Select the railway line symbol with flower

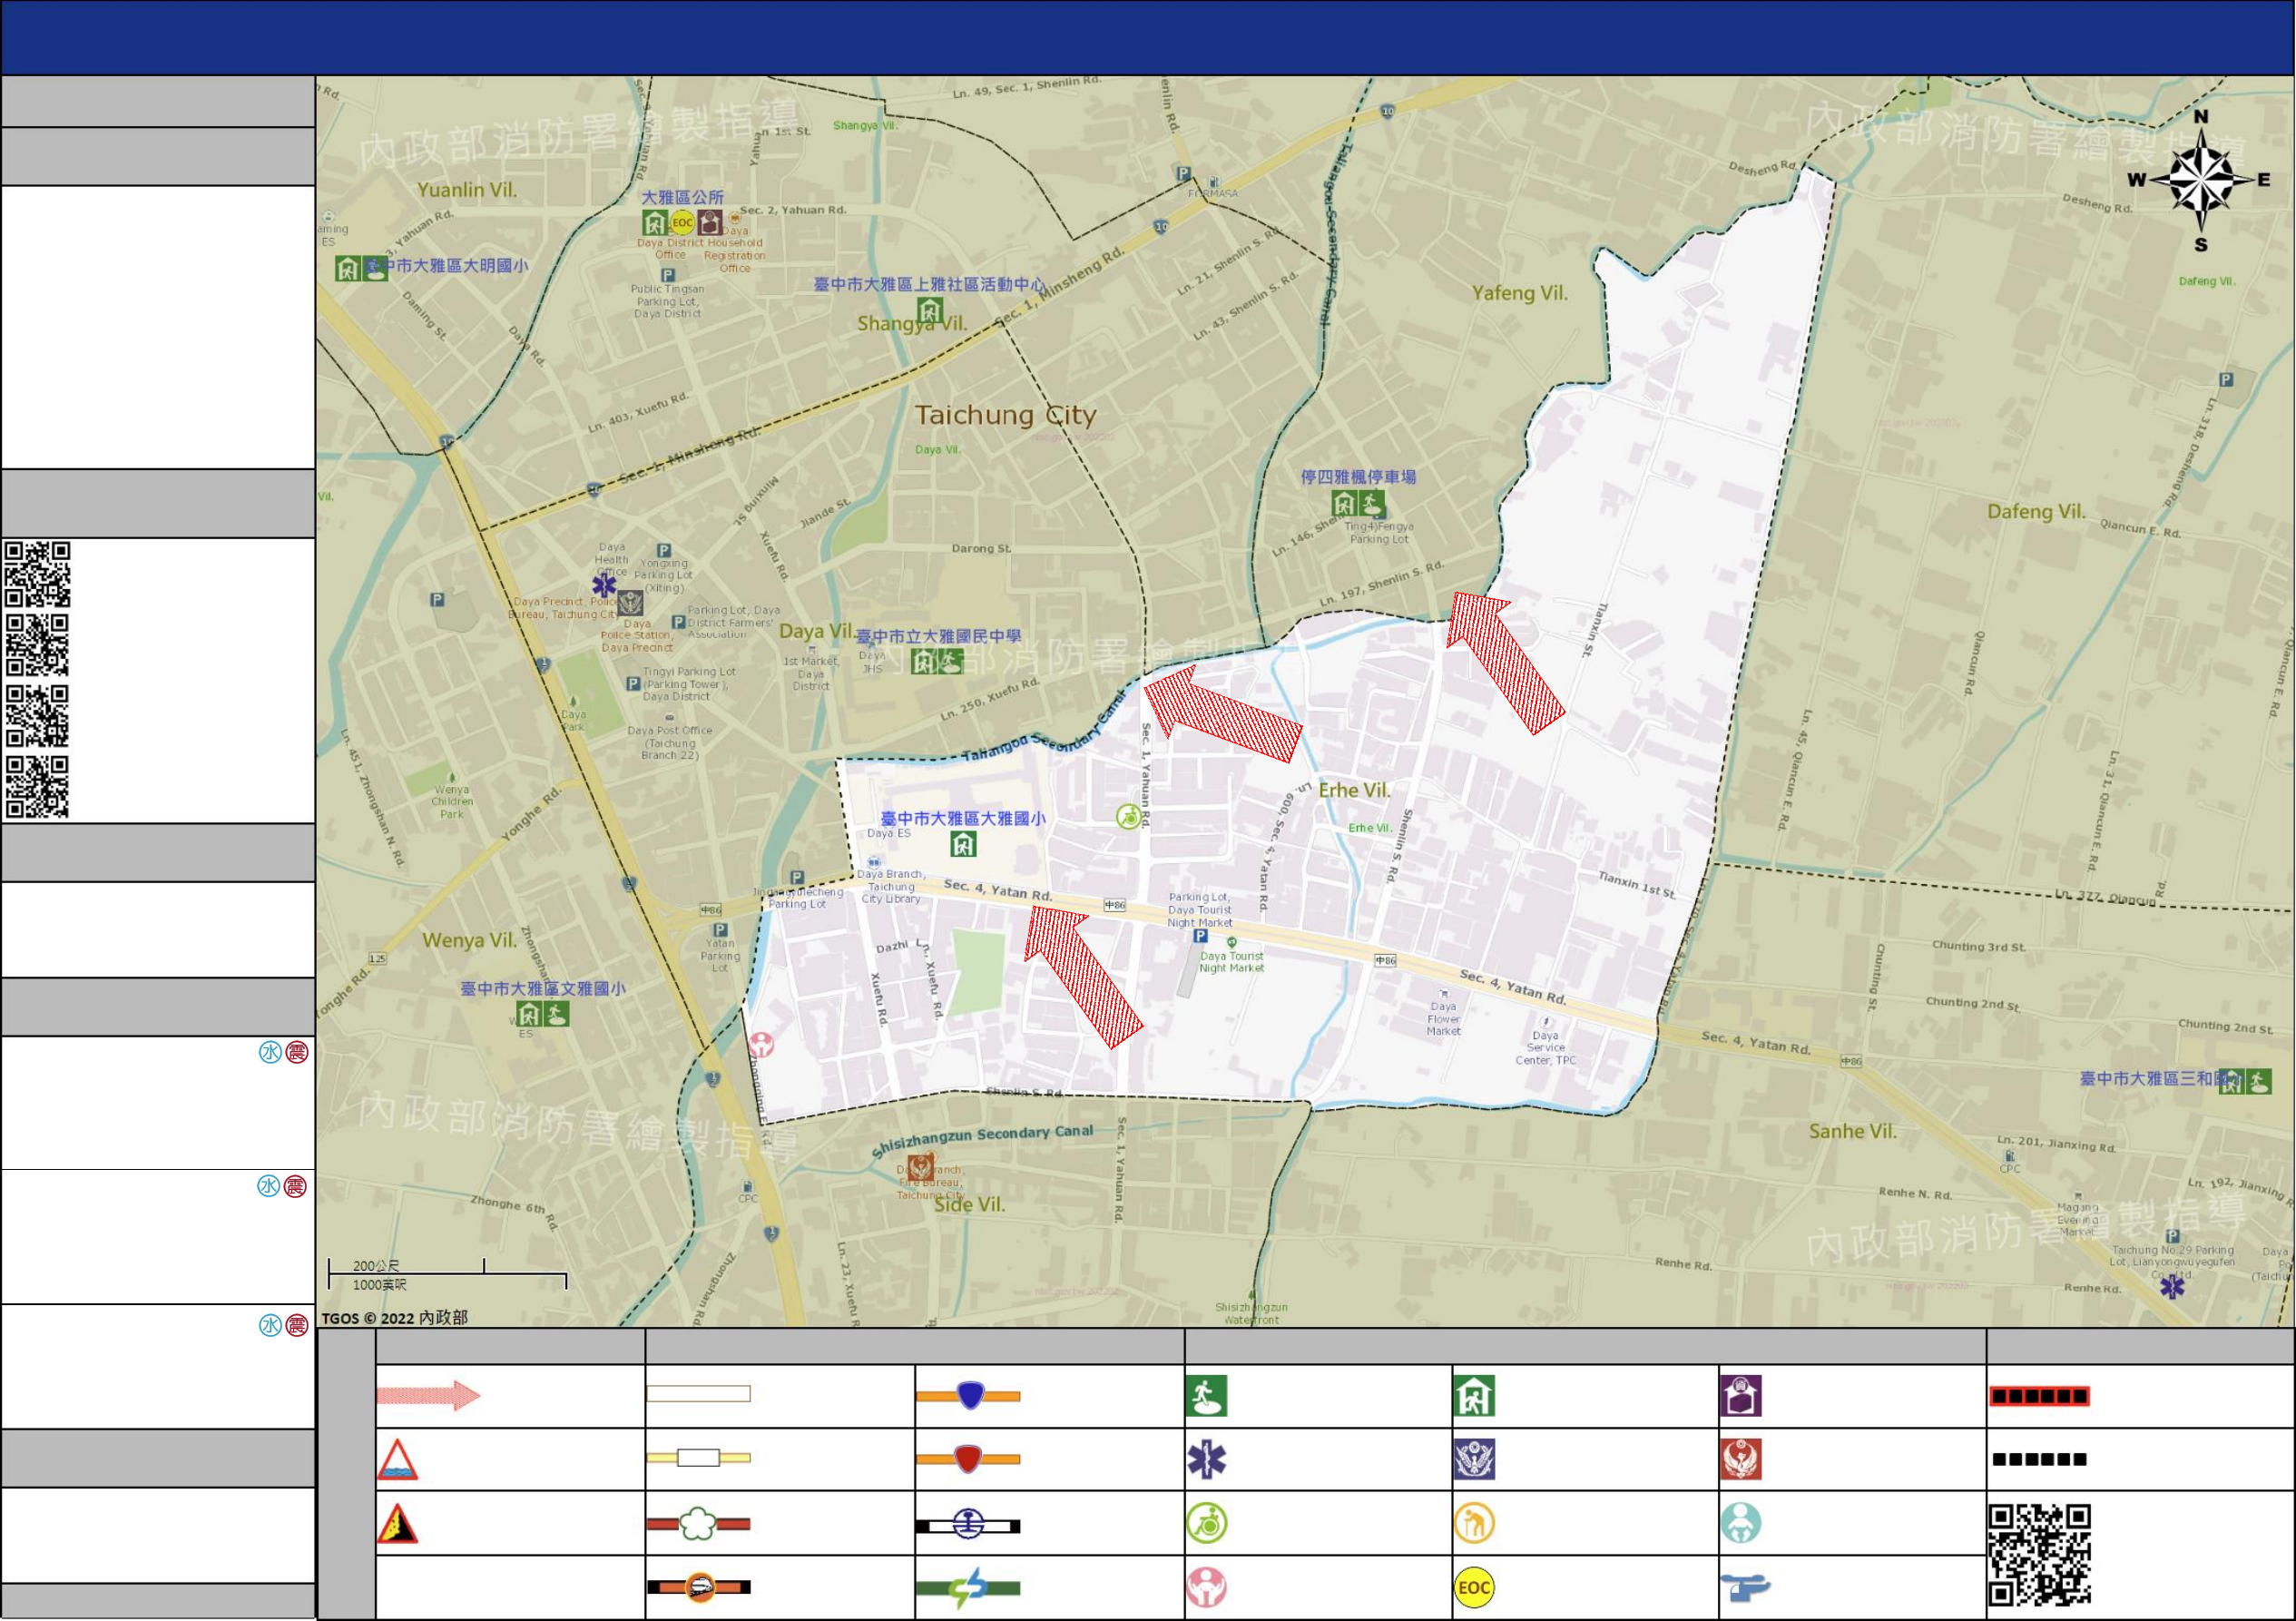coord(698,1524)
